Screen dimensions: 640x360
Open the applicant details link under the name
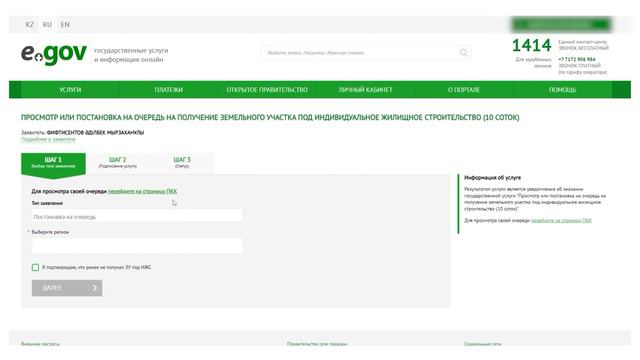(x=48, y=140)
